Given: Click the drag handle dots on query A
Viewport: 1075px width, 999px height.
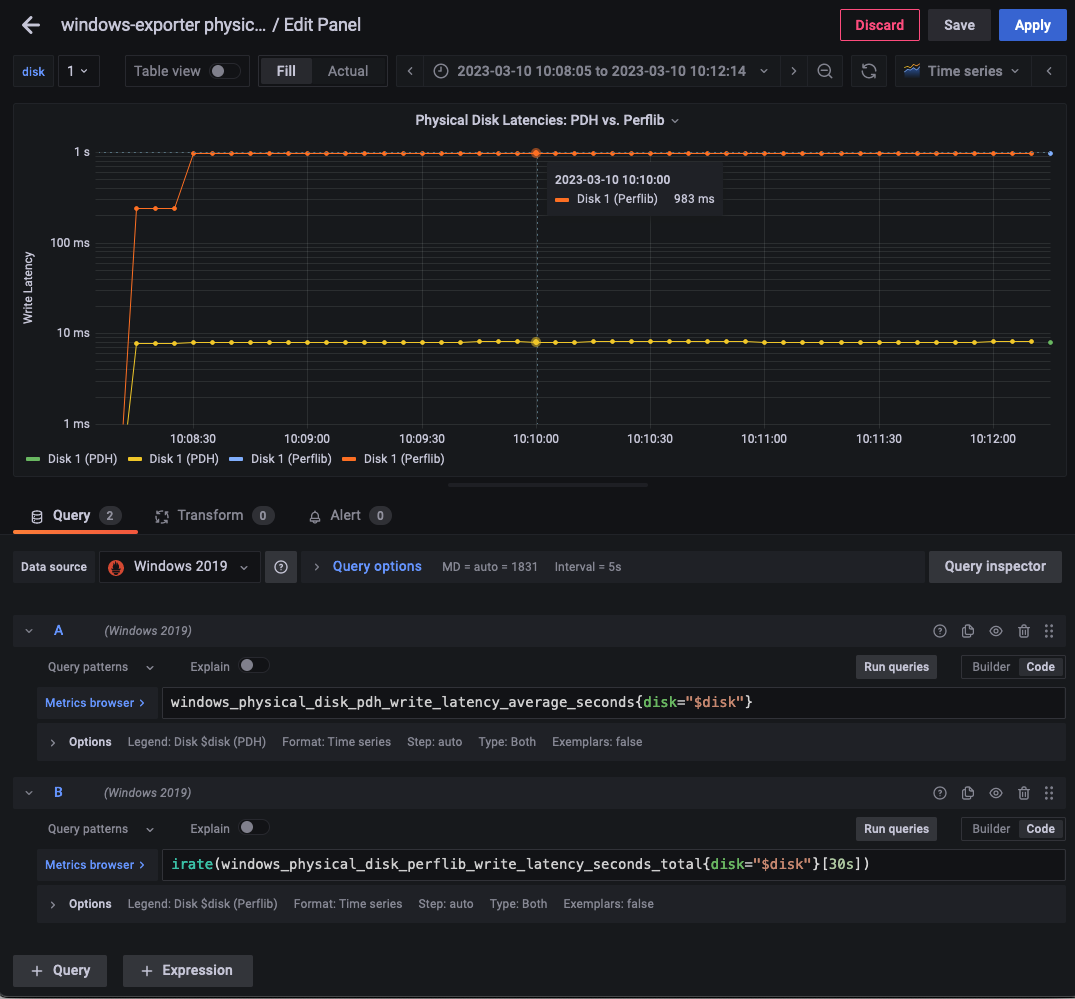Looking at the screenshot, I should point(1048,631).
